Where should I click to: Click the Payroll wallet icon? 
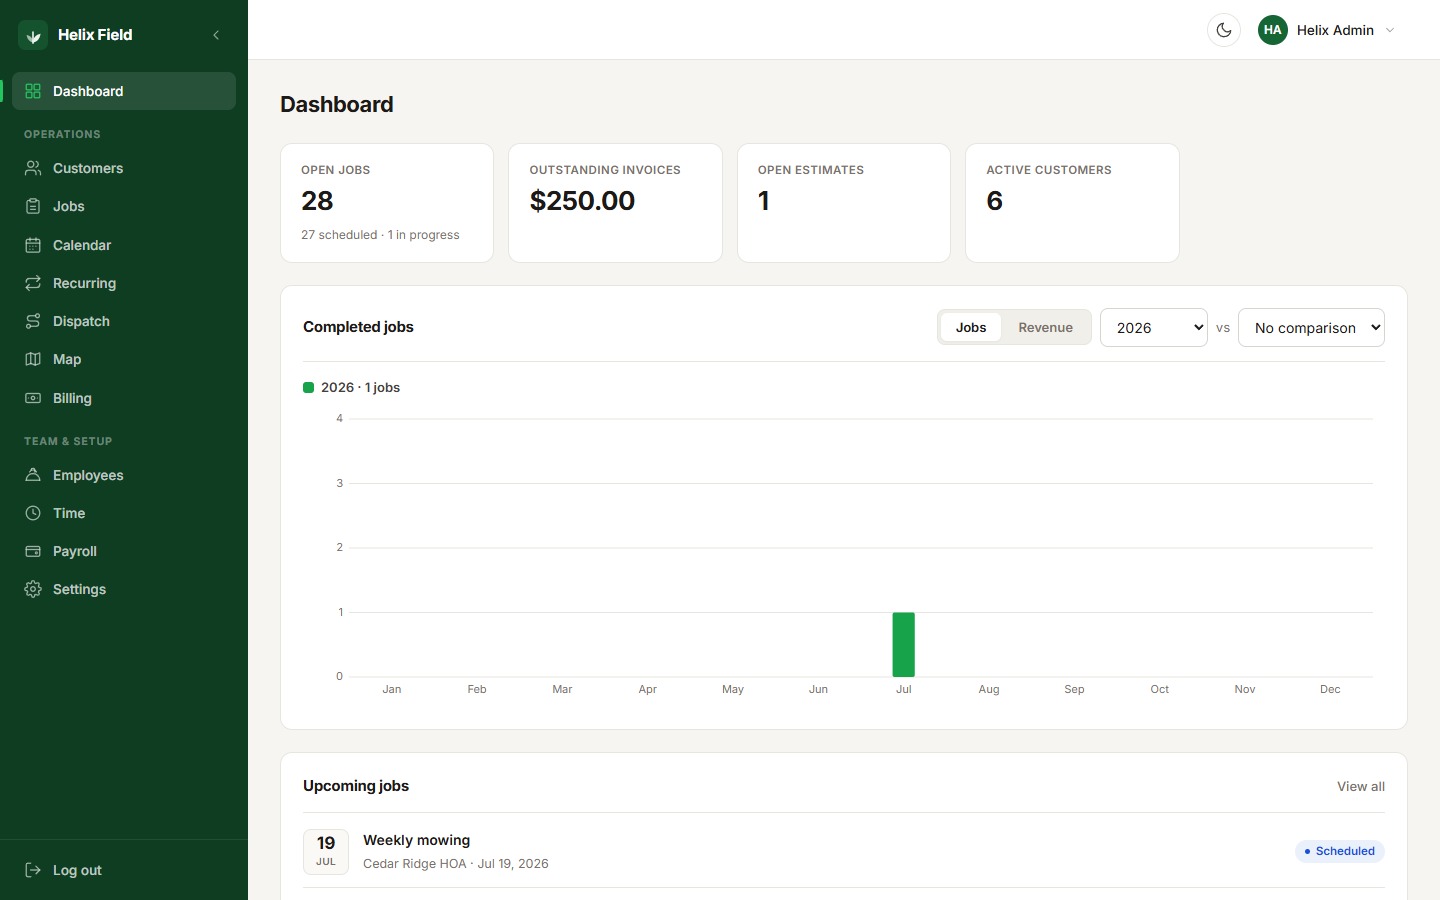pyautogui.click(x=33, y=551)
